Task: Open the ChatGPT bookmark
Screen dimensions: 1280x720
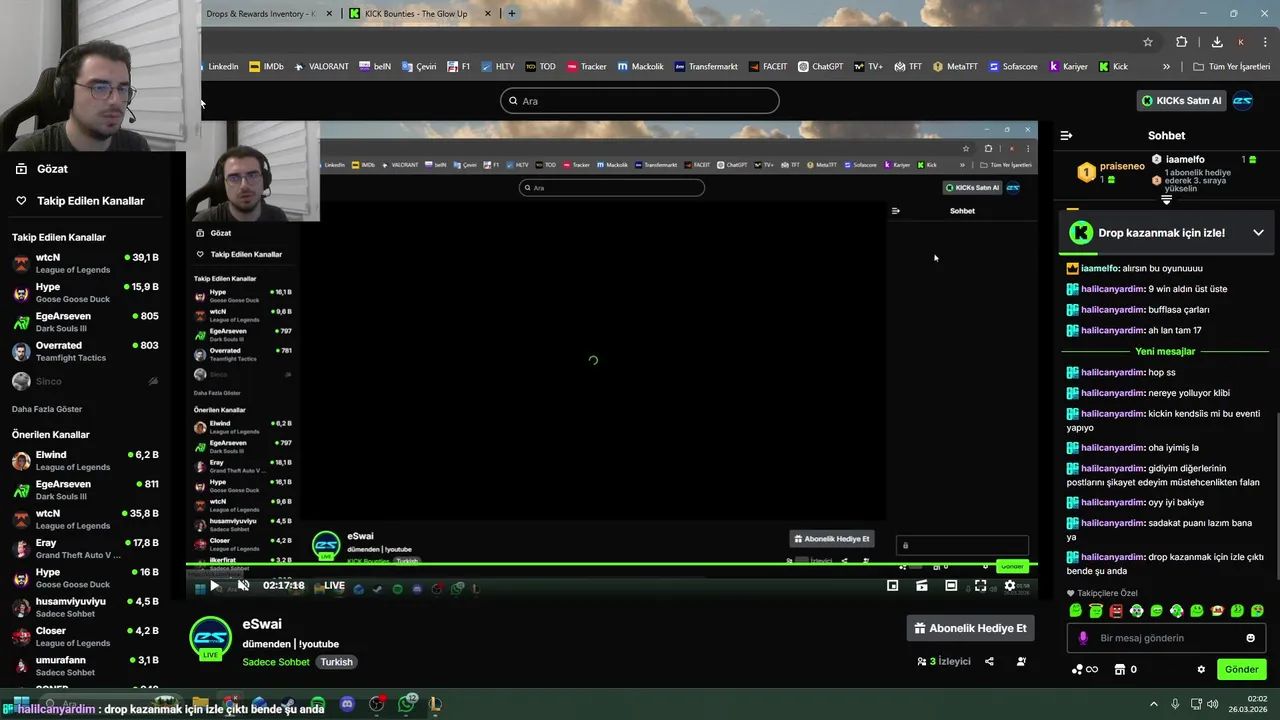Action: (821, 67)
